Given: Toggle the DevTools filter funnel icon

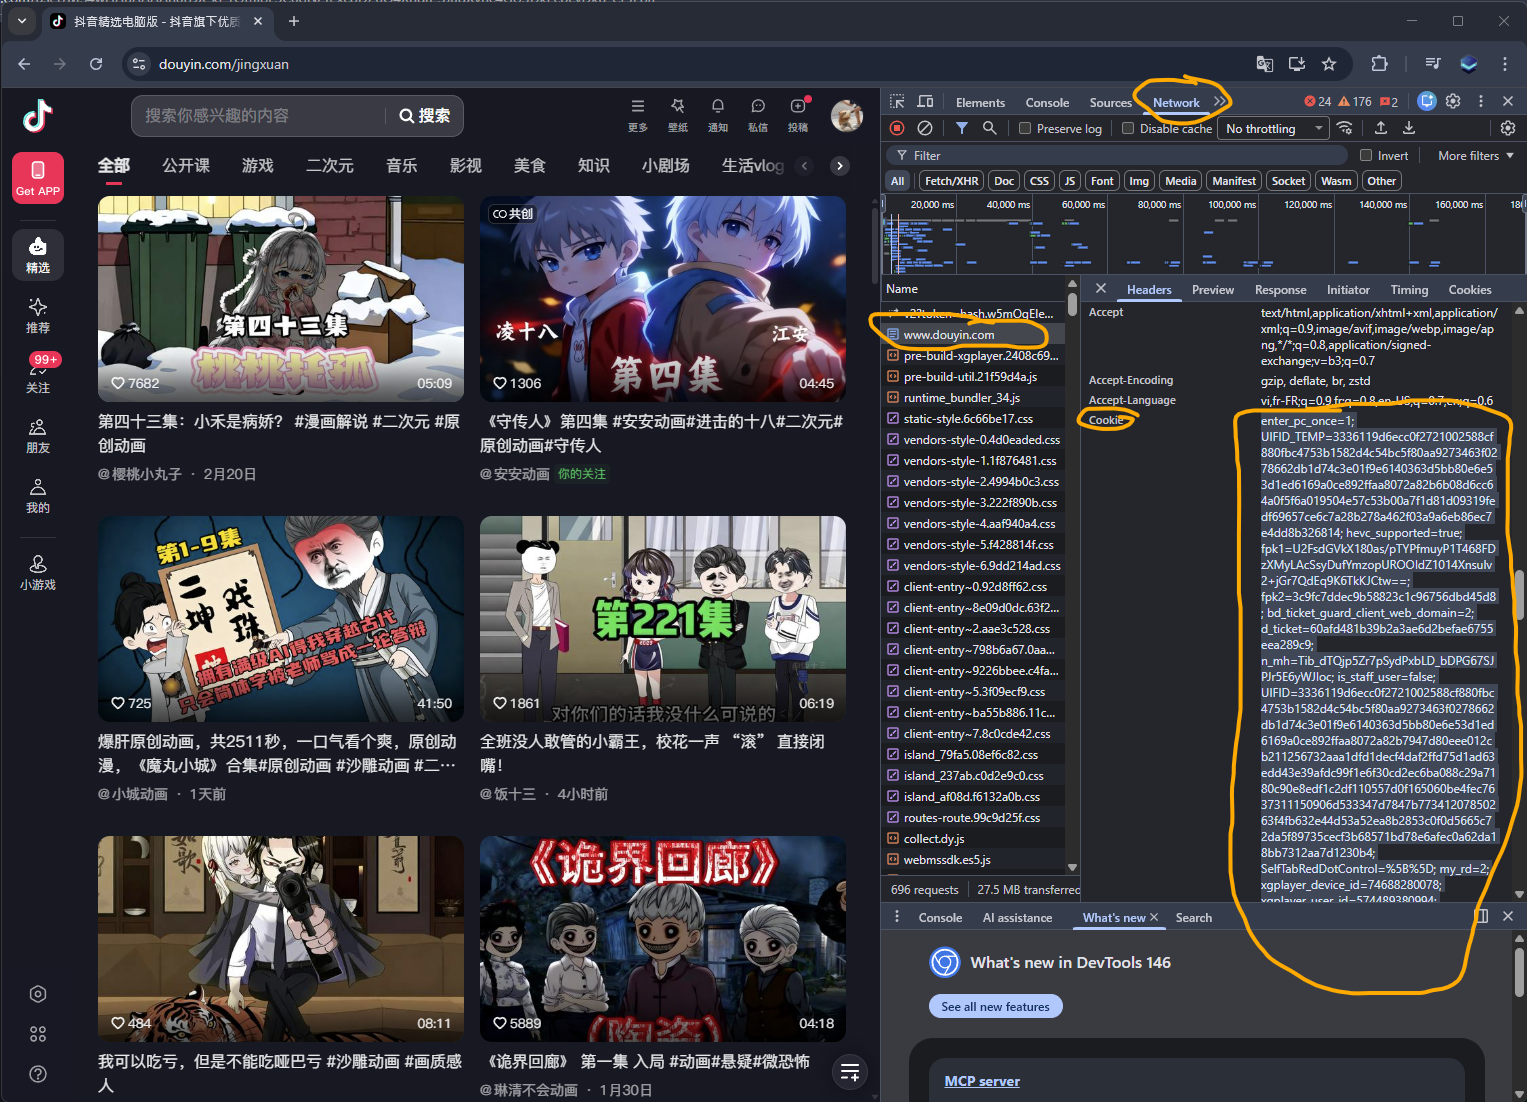Looking at the screenshot, I should pos(961,128).
